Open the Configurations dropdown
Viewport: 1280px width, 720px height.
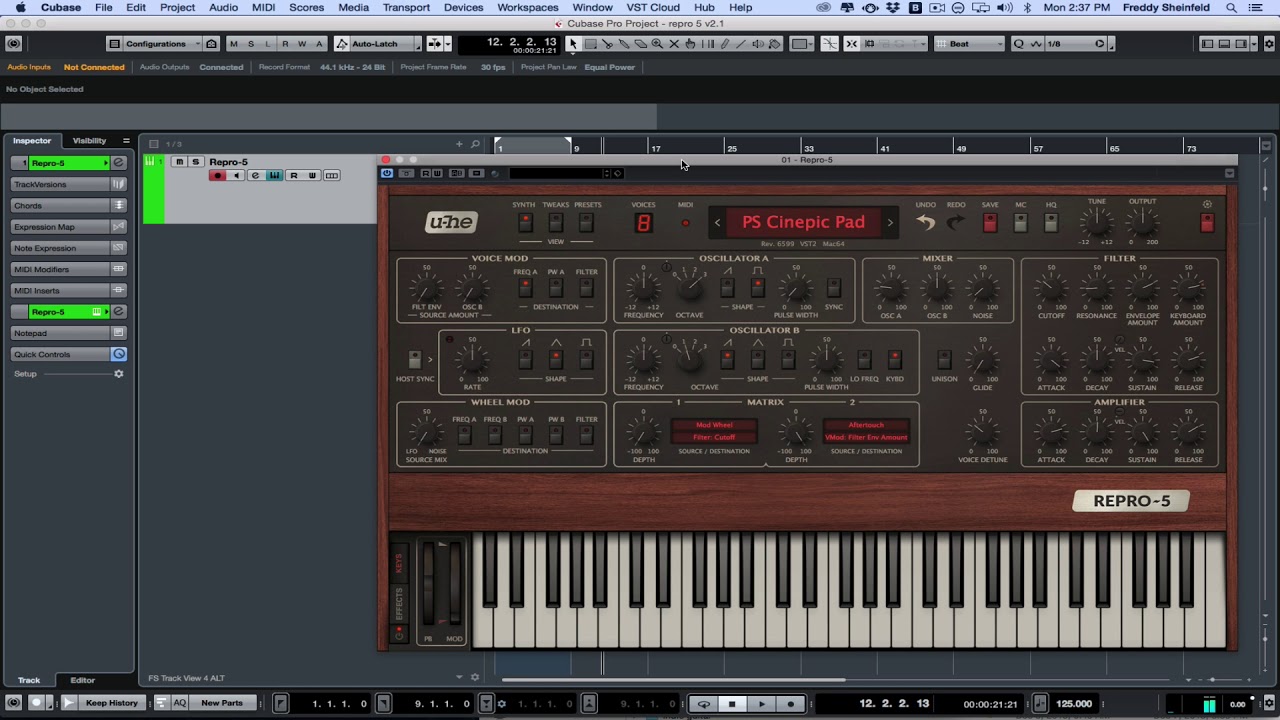(156, 44)
